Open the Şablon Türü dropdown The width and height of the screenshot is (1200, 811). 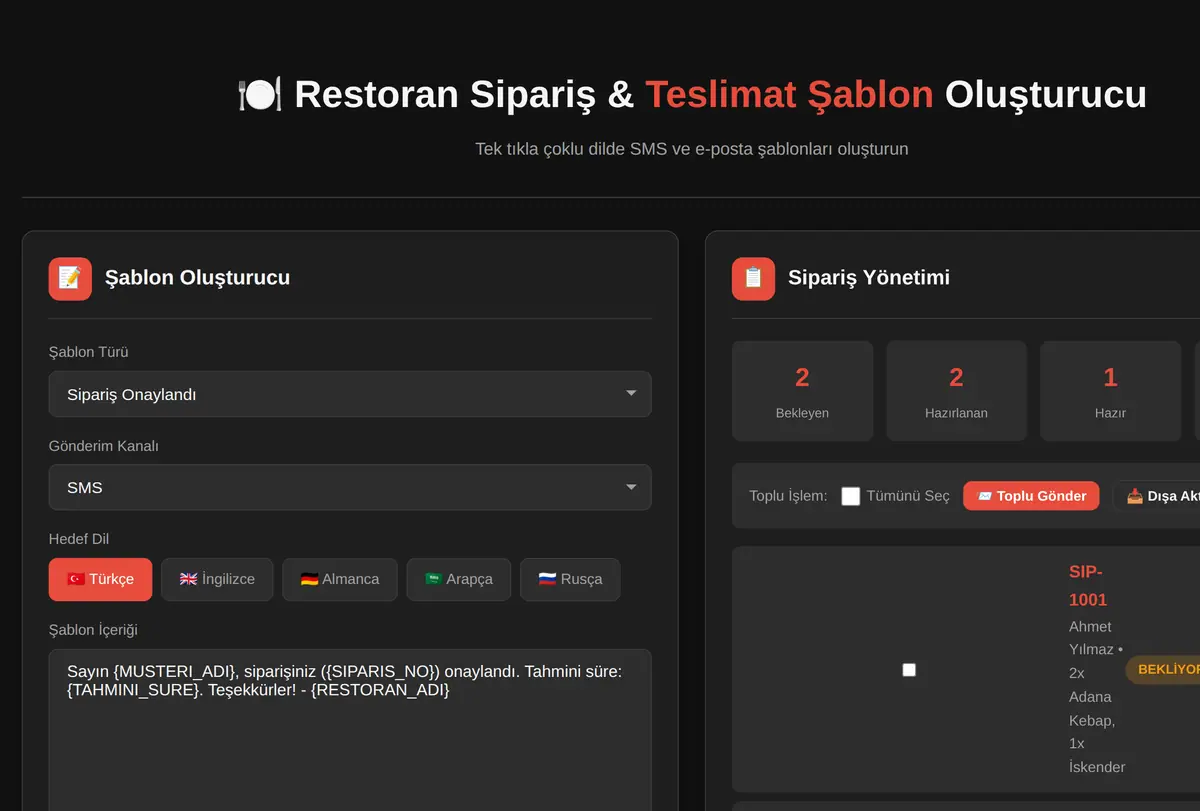350,394
